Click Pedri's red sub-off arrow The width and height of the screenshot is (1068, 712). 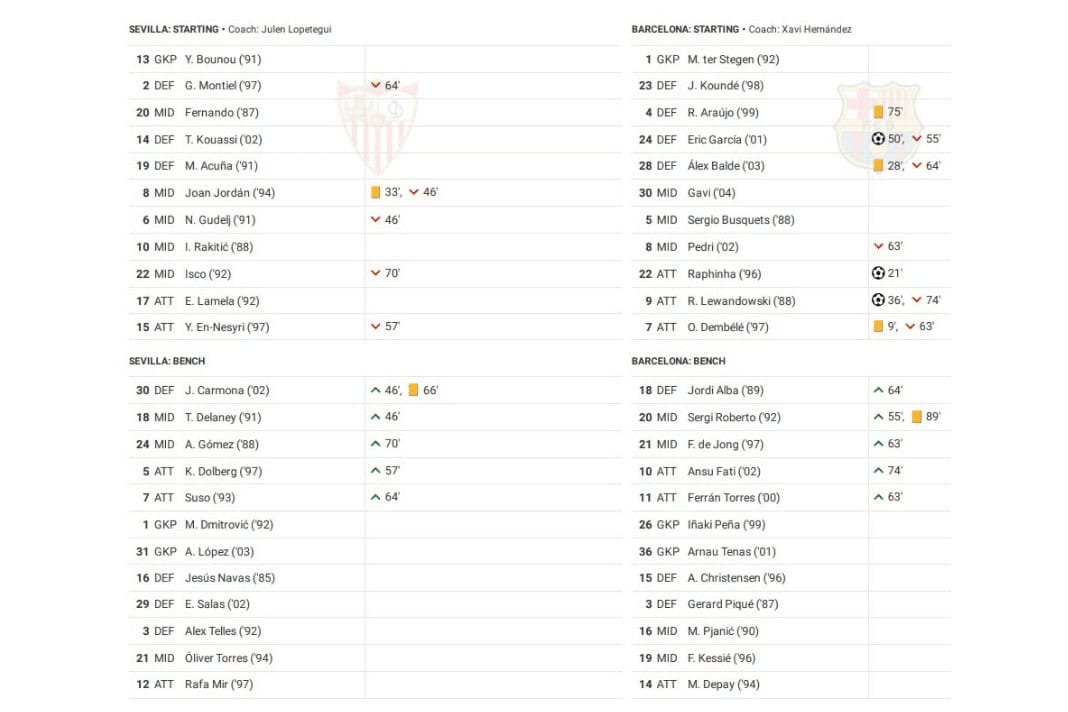coord(878,246)
